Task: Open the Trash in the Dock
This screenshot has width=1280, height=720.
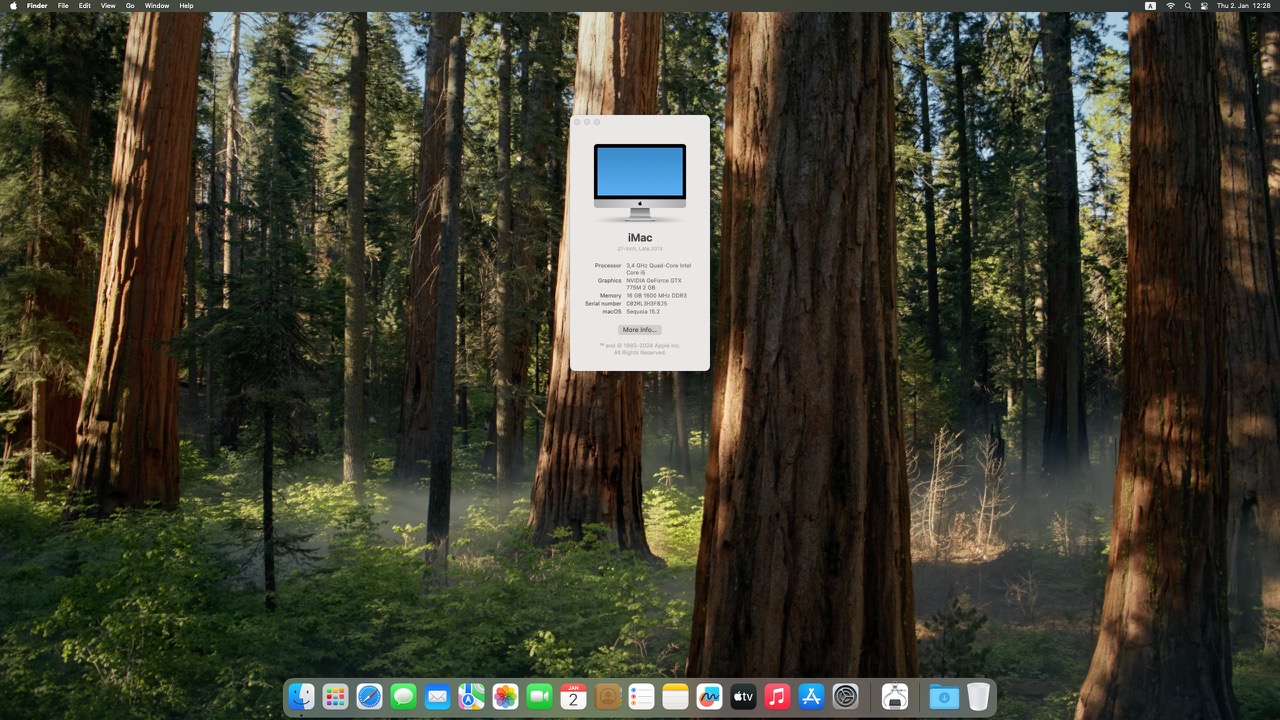Action: (x=978, y=697)
